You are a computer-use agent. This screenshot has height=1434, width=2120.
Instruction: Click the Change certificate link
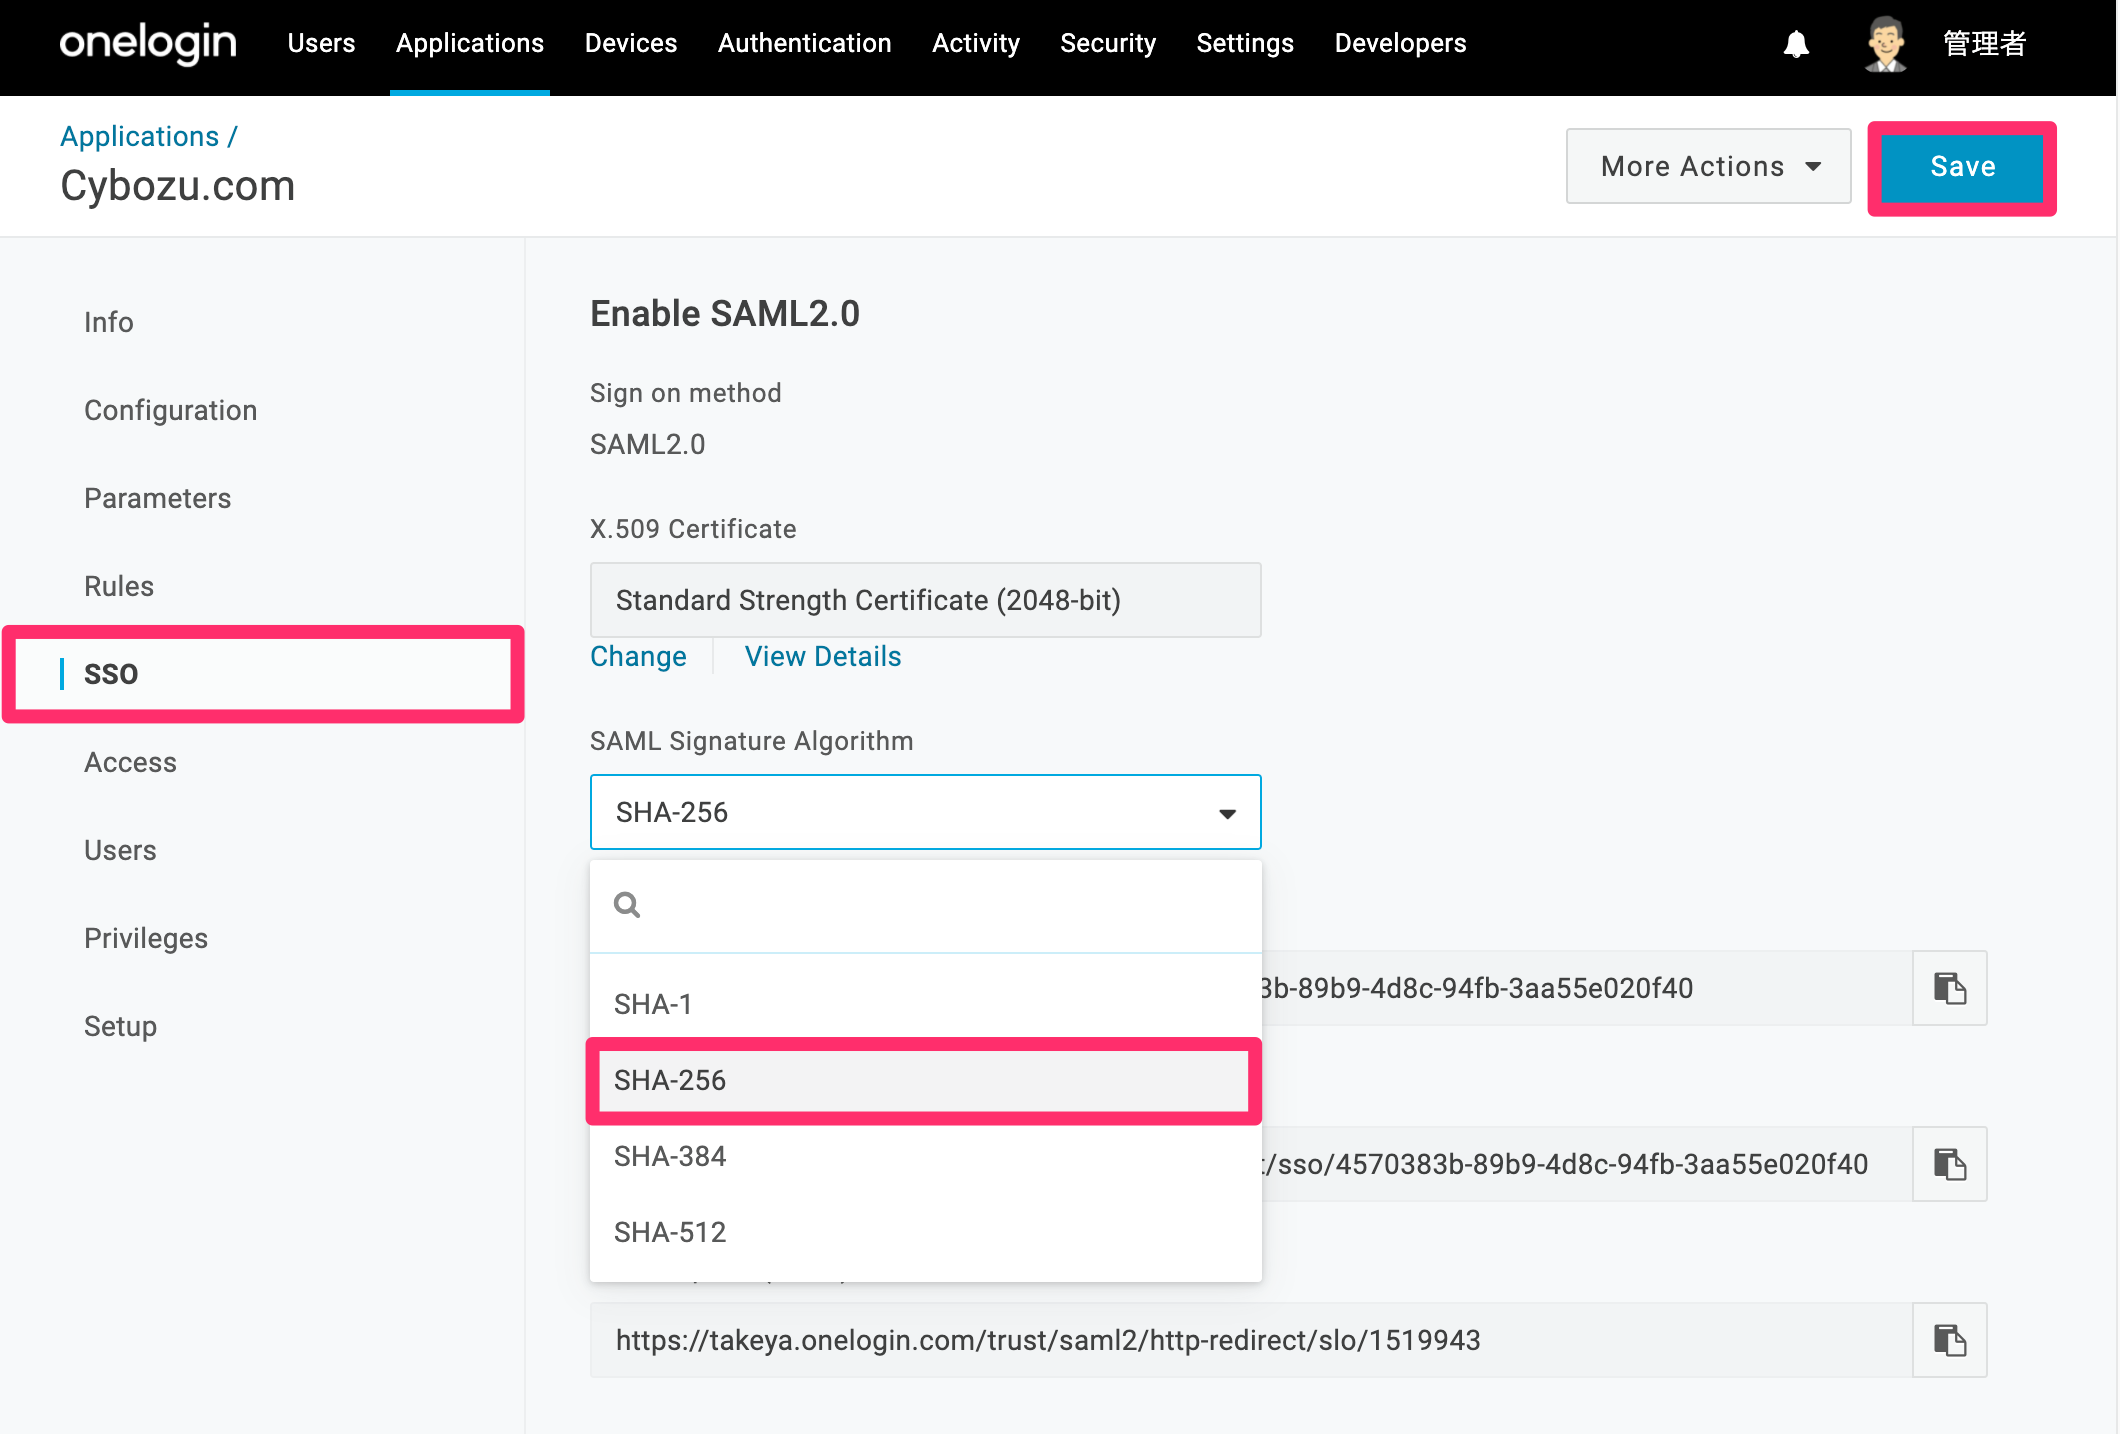tap(638, 656)
